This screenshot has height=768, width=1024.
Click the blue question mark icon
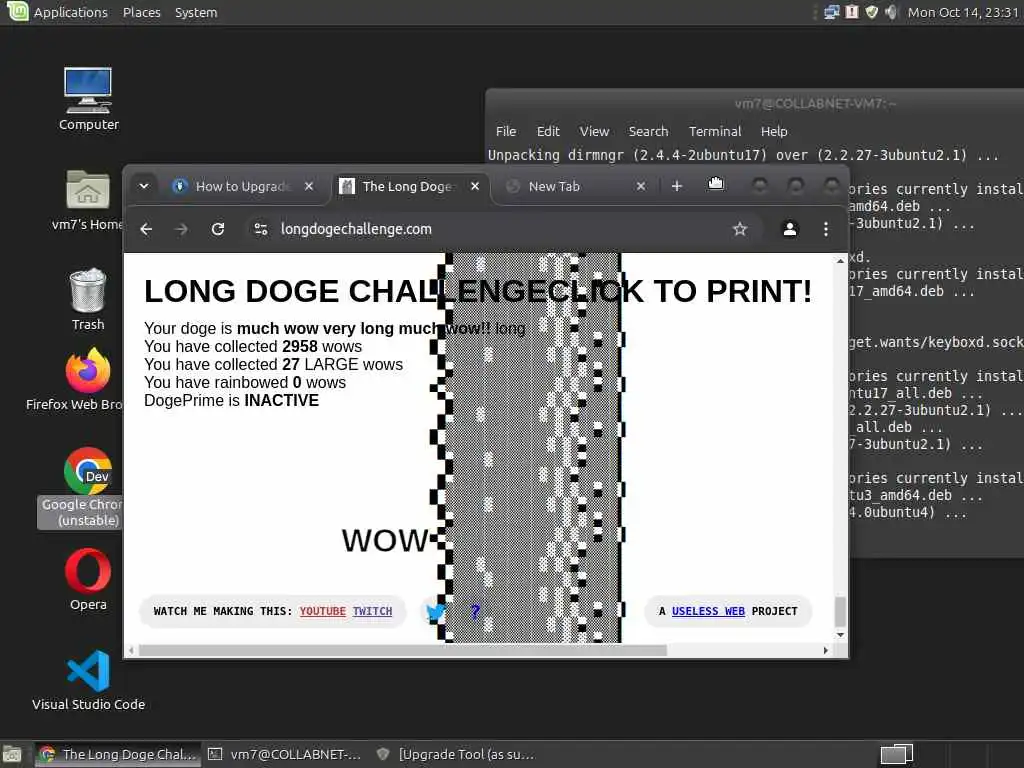point(475,611)
